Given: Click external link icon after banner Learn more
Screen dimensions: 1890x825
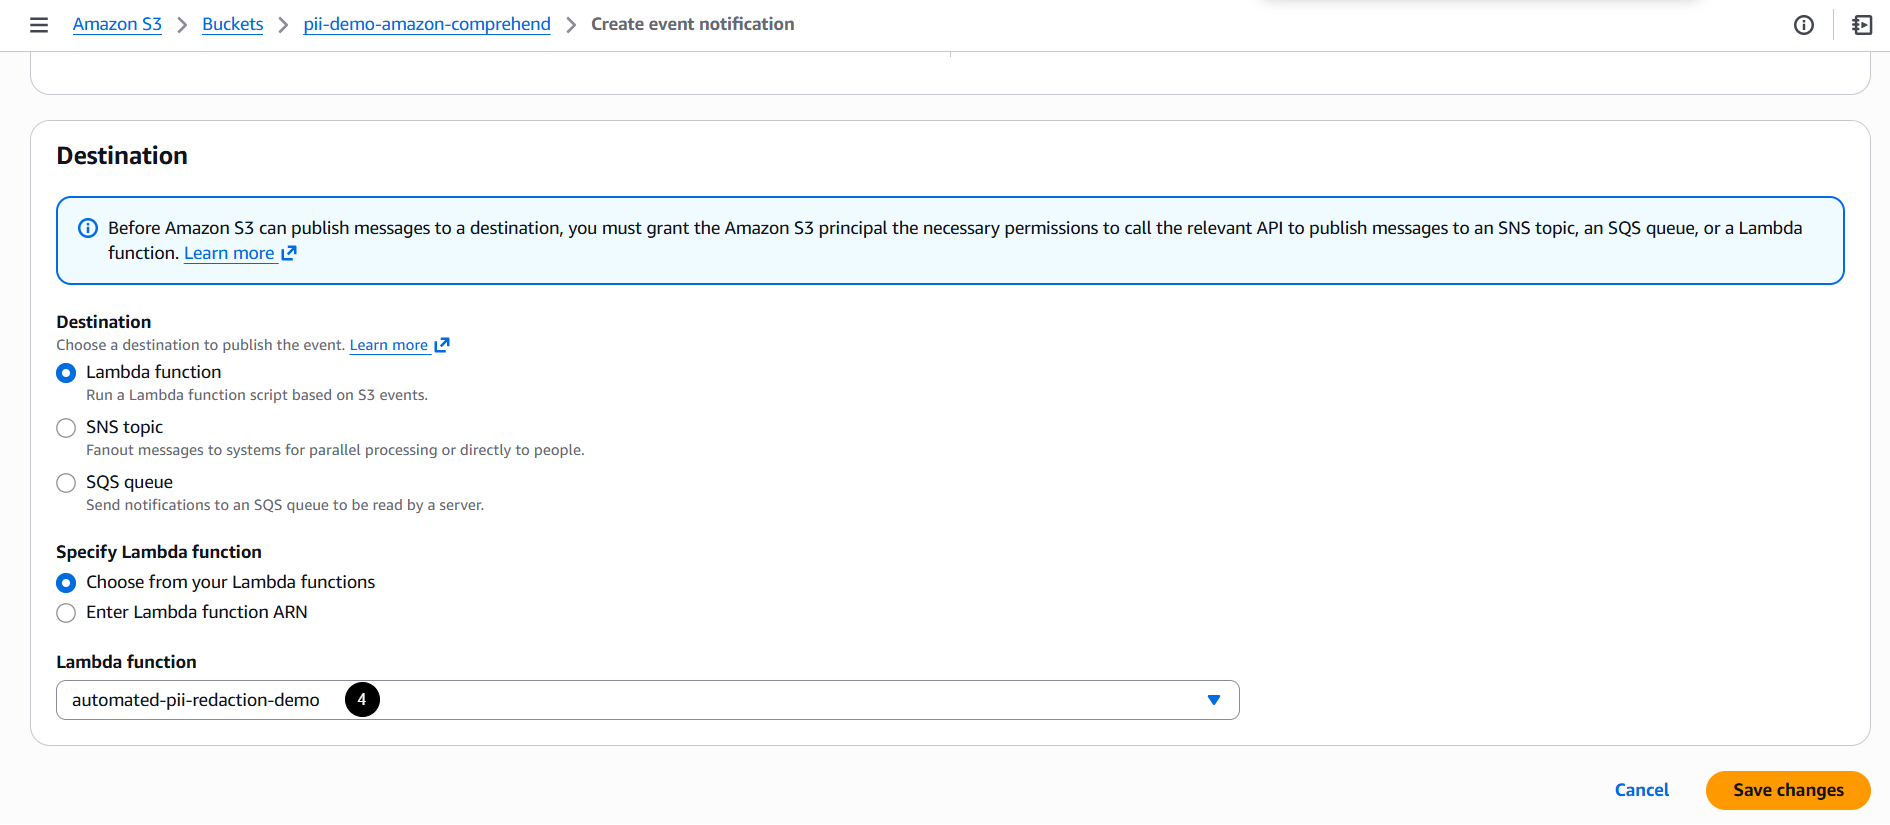Looking at the screenshot, I should [x=288, y=253].
